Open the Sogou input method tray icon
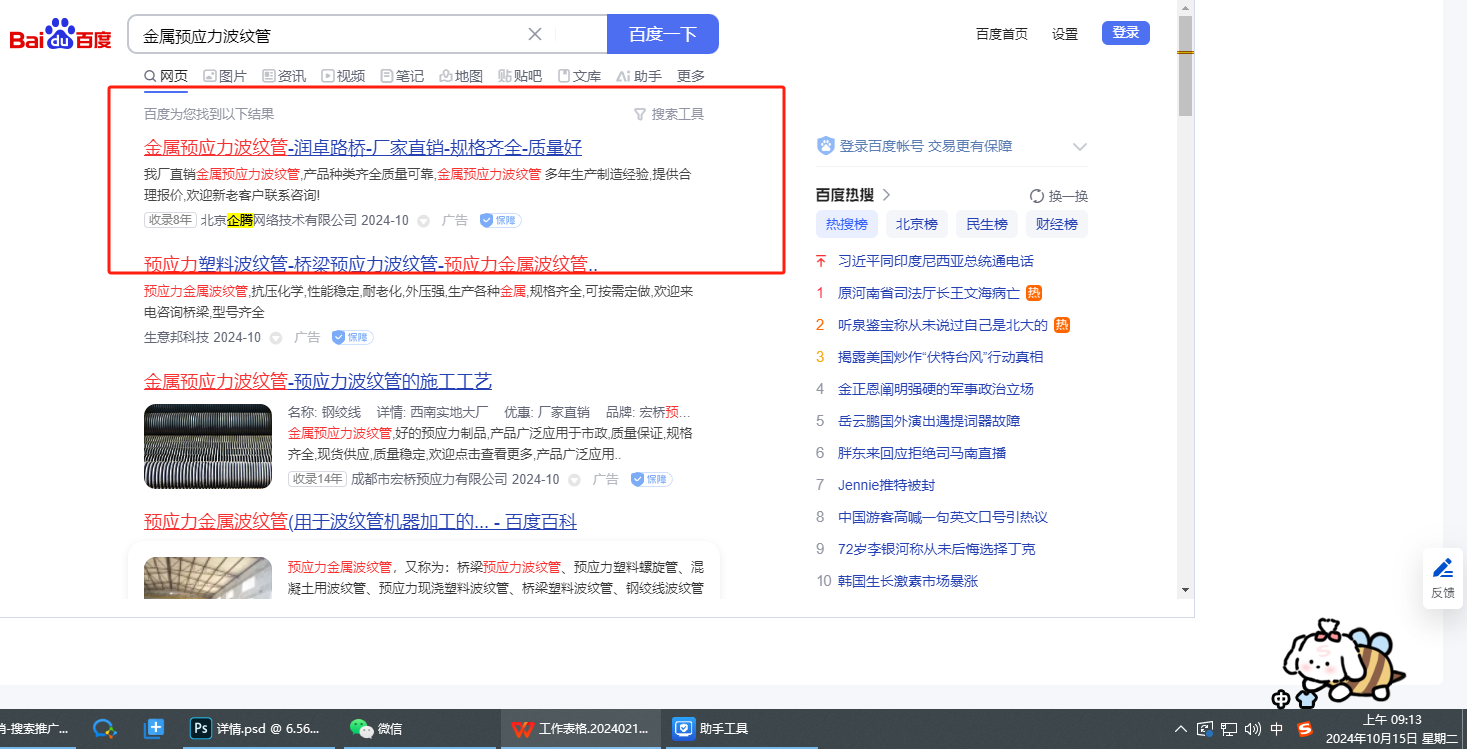Screen dimensions: 1467x749 point(1304,729)
